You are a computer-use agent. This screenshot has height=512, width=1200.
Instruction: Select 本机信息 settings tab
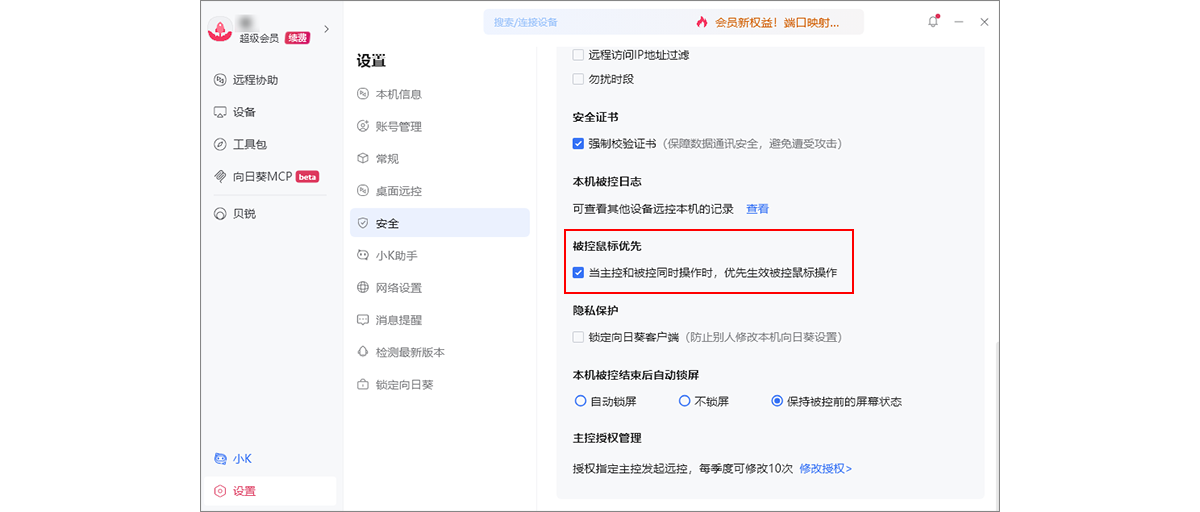click(x=440, y=94)
